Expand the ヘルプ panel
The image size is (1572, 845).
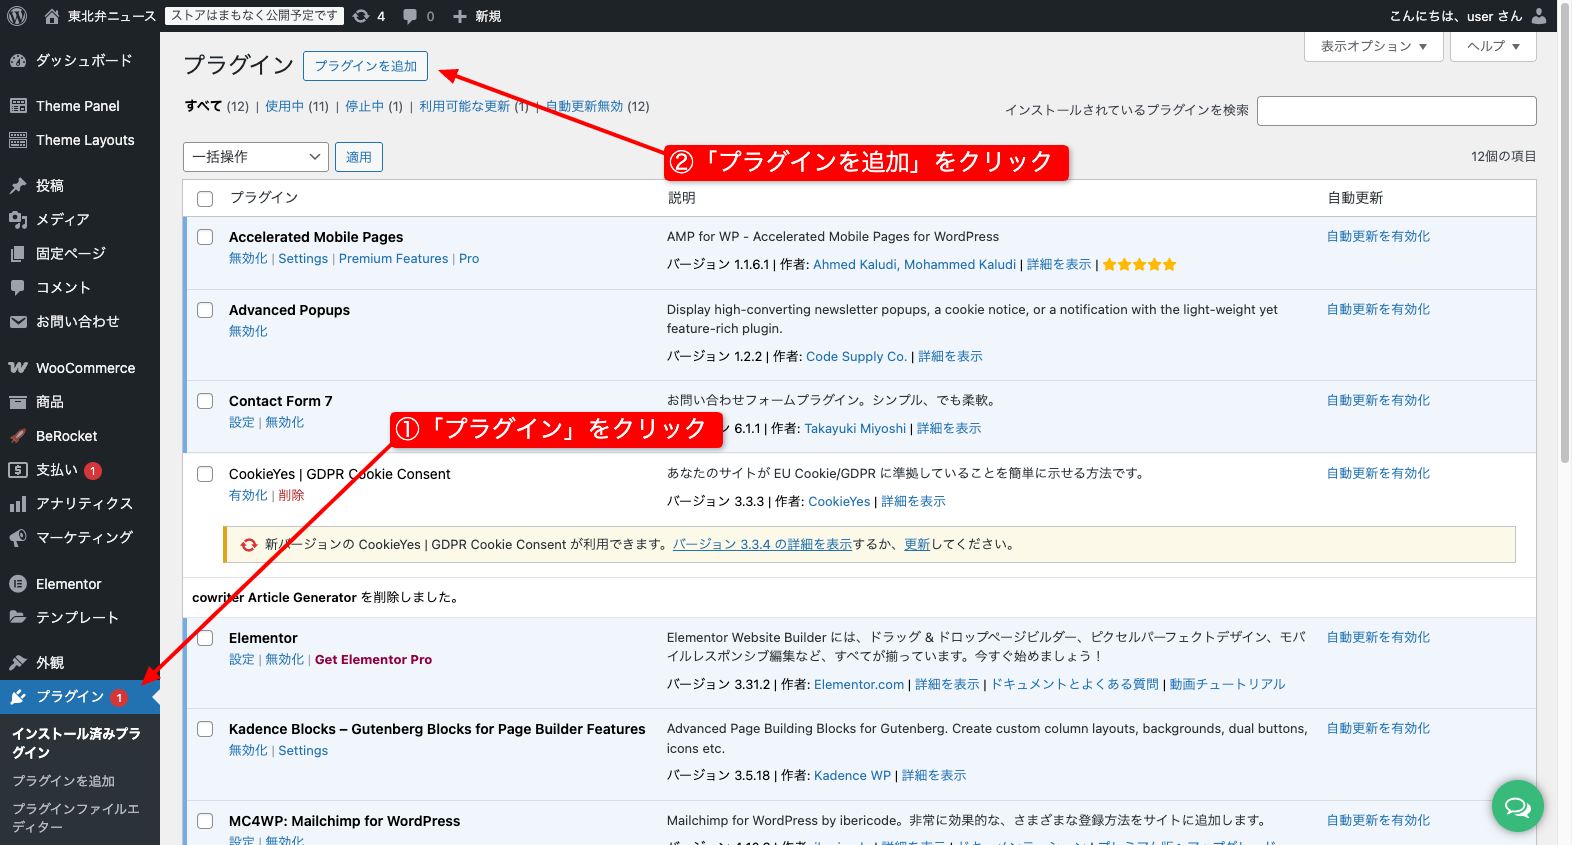coord(1493,46)
